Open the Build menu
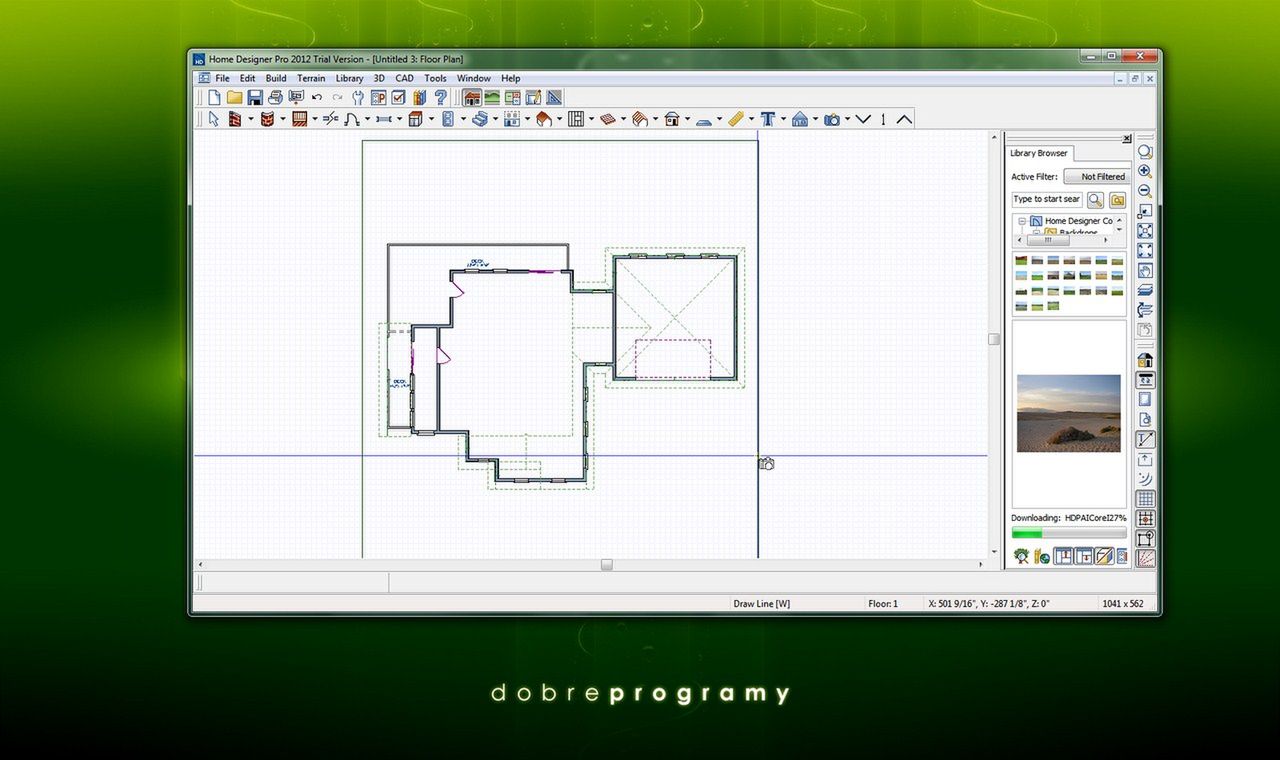This screenshot has height=760, width=1280. click(x=276, y=78)
